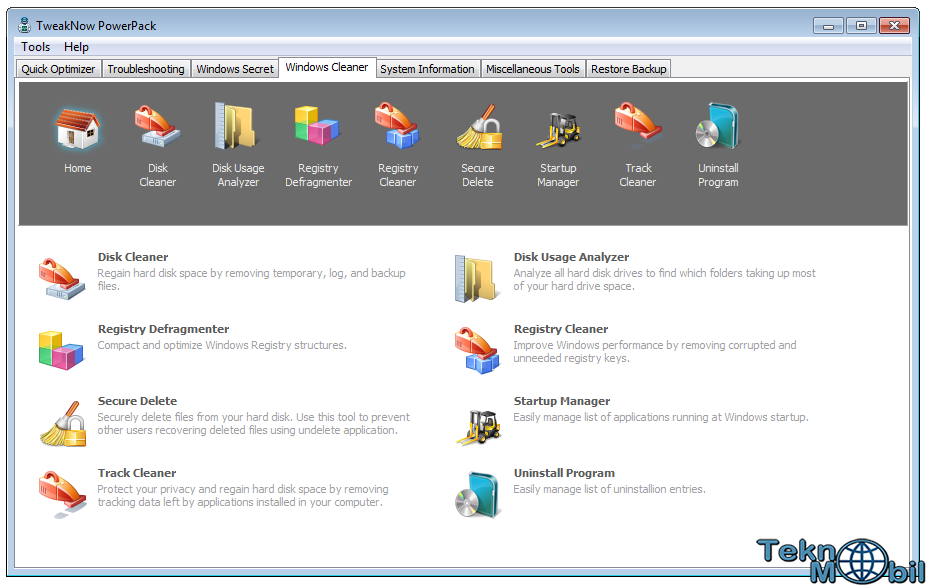This screenshot has width=926, height=585.
Task: Go to the Windows Secret tab
Action: (x=235, y=69)
